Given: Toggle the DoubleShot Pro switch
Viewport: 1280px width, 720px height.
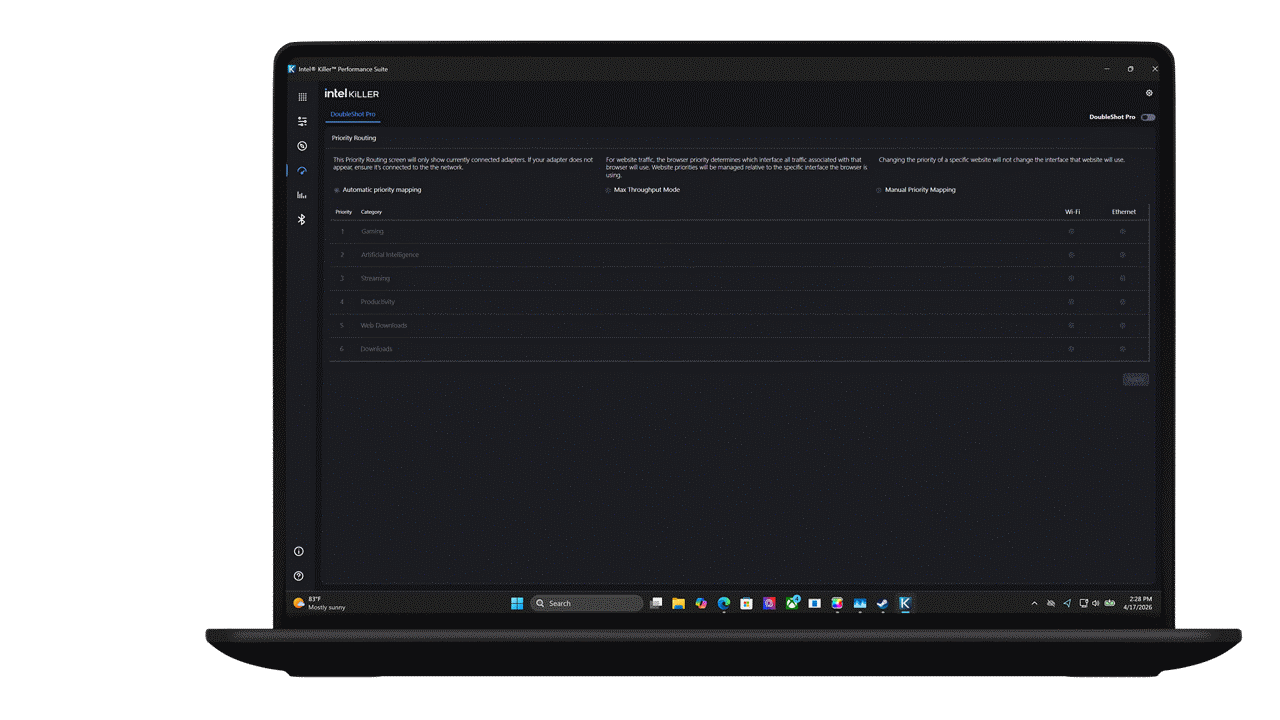Looking at the screenshot, I should coord(1148,117).
